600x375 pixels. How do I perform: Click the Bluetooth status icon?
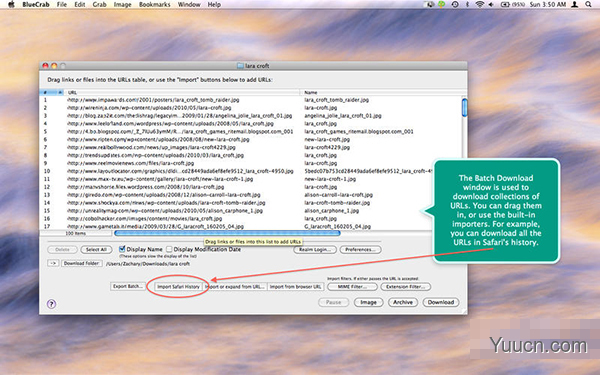click(468, 5)
